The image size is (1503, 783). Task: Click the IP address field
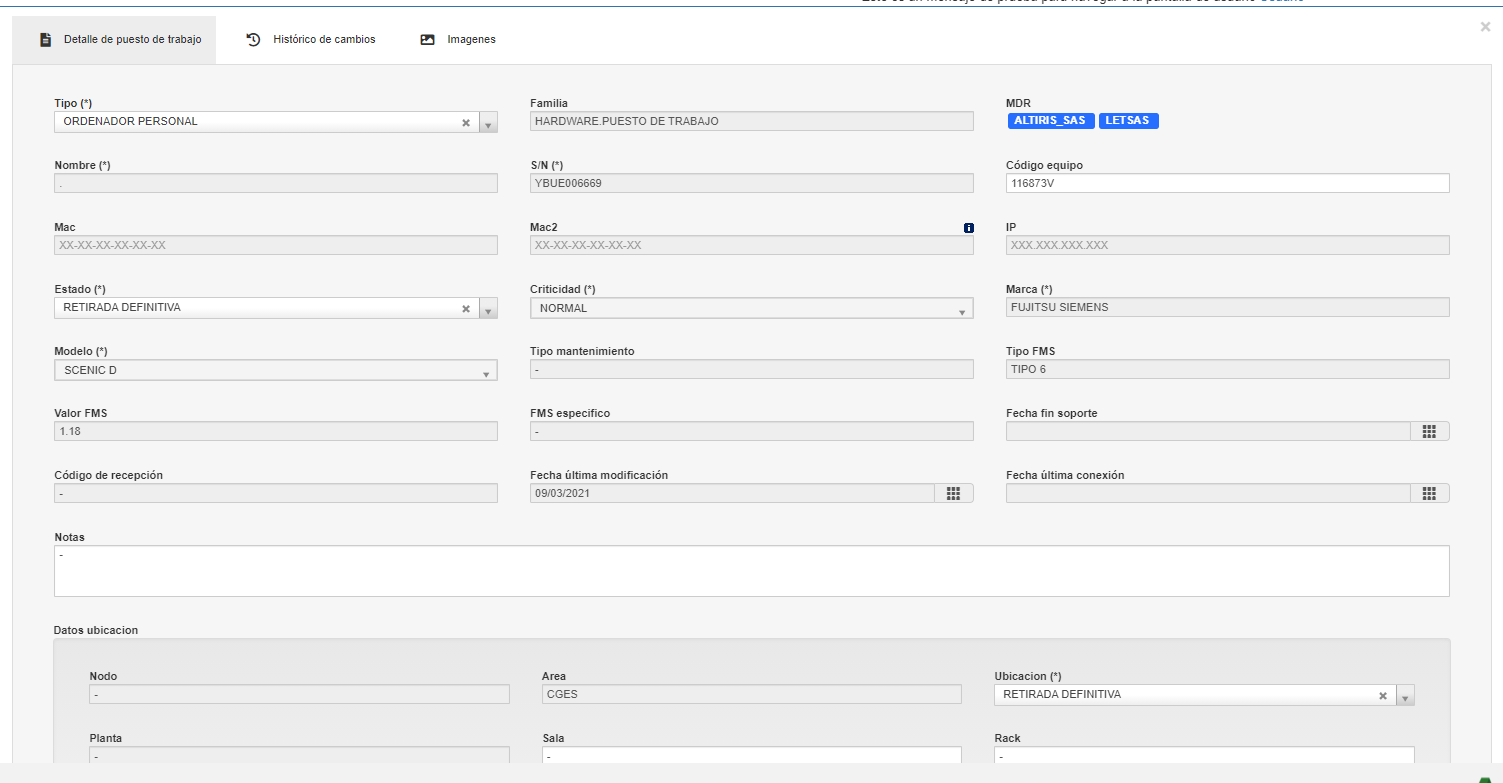(1227, 245)
